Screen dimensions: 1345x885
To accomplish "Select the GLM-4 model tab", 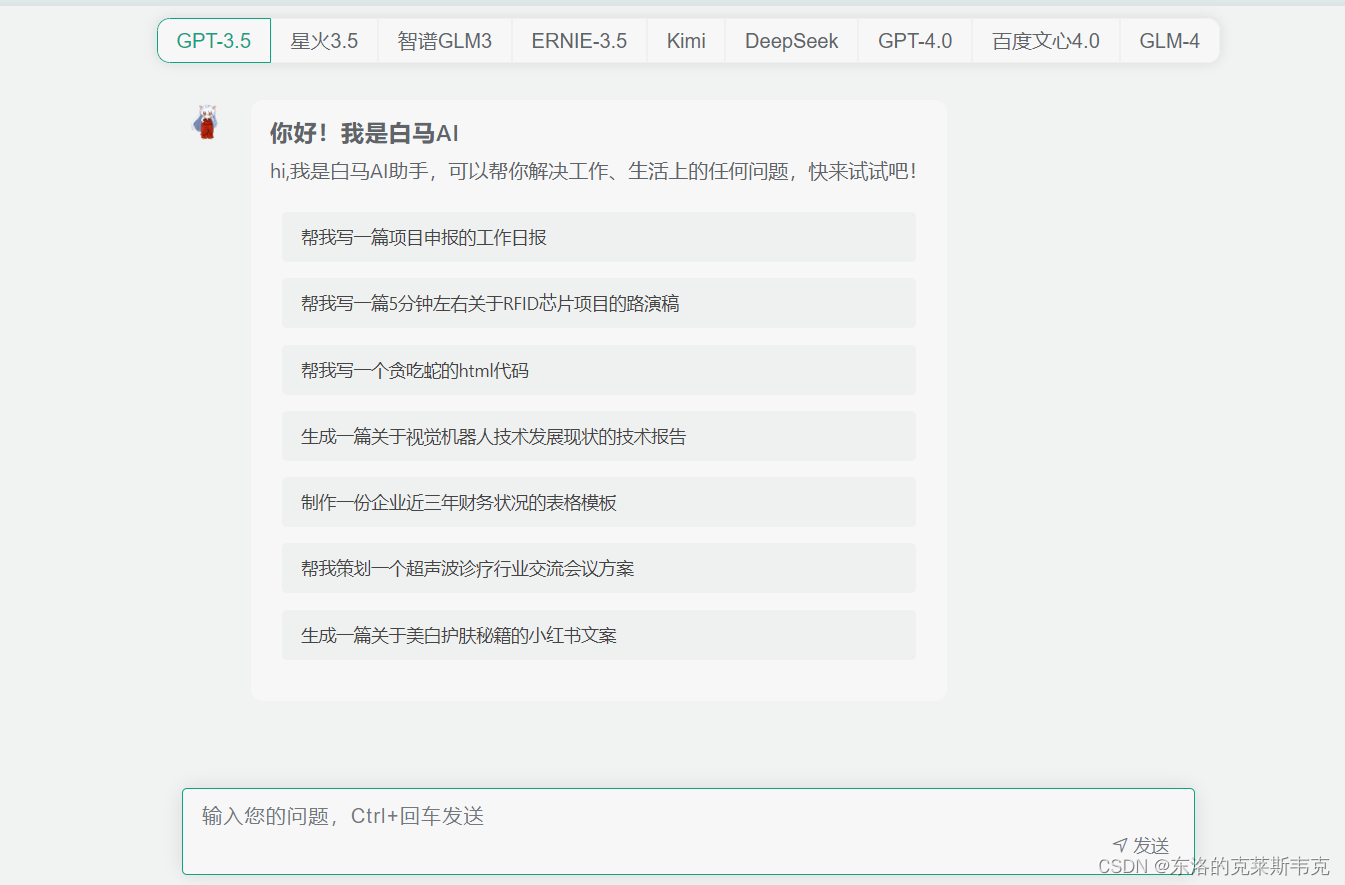I will tap(1169, 41).
